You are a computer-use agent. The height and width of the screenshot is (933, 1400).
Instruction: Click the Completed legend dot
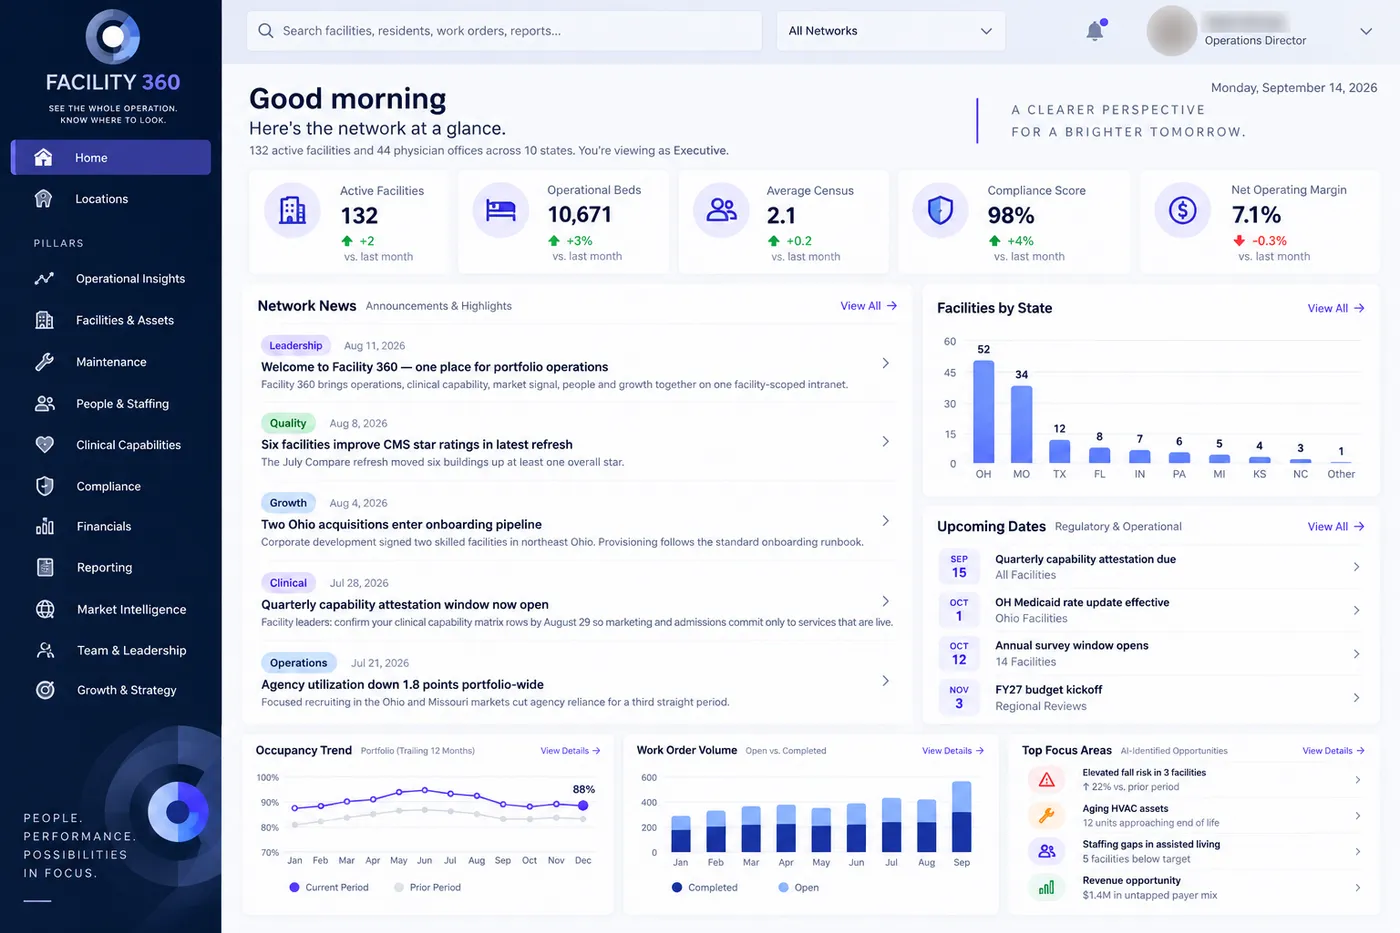677,887
